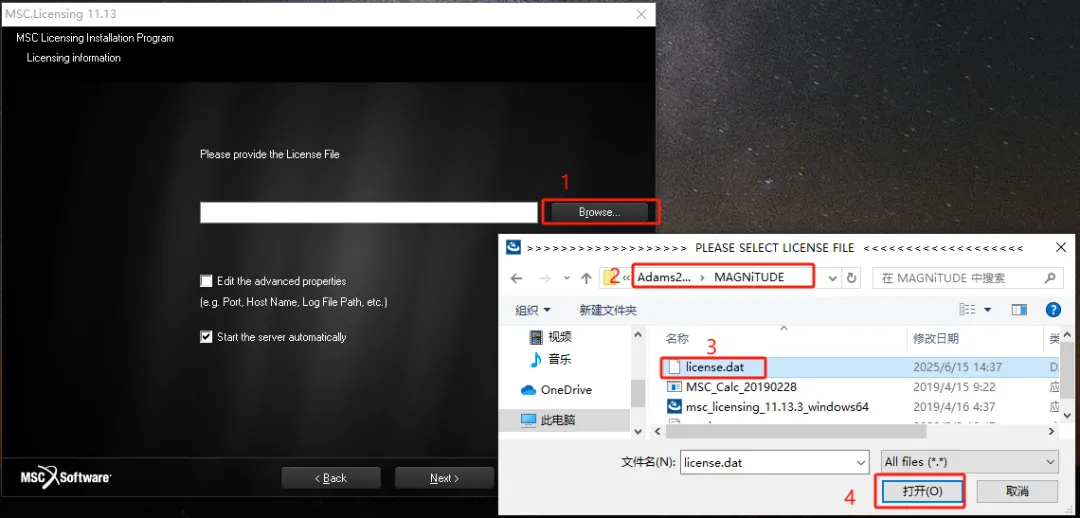Screen dimensions: 1080x518
Task: Click the 名称 column header
Action: pos(678,338)
